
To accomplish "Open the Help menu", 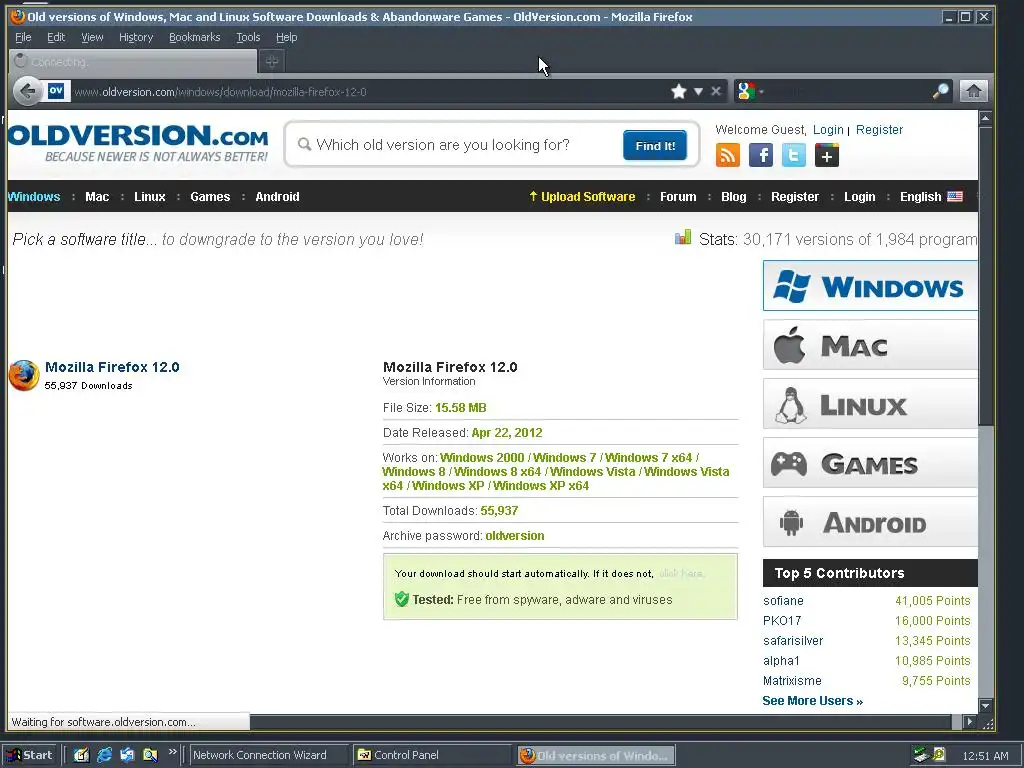I will click(286, 37).
